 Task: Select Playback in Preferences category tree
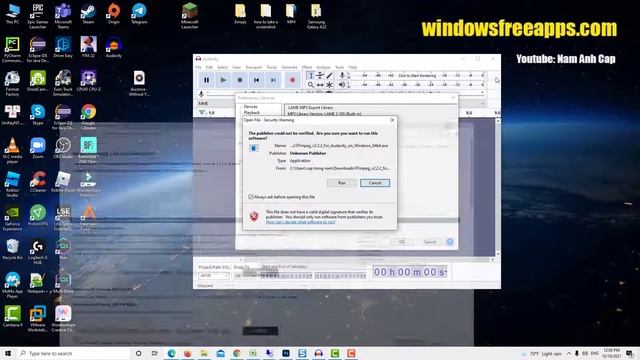(252, 113)
